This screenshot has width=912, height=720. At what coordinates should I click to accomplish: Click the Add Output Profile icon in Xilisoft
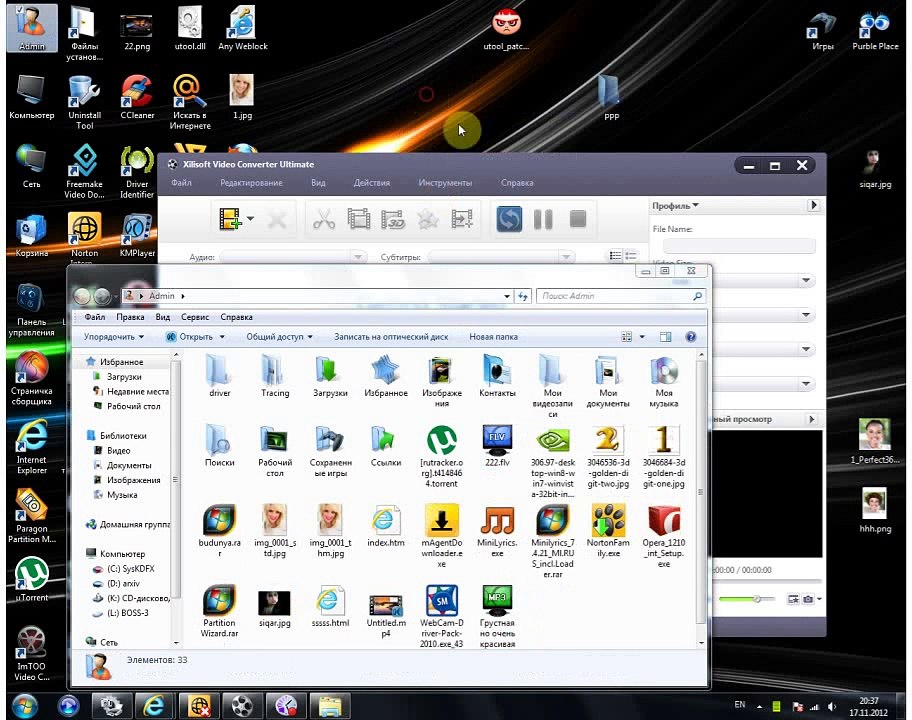462,220
